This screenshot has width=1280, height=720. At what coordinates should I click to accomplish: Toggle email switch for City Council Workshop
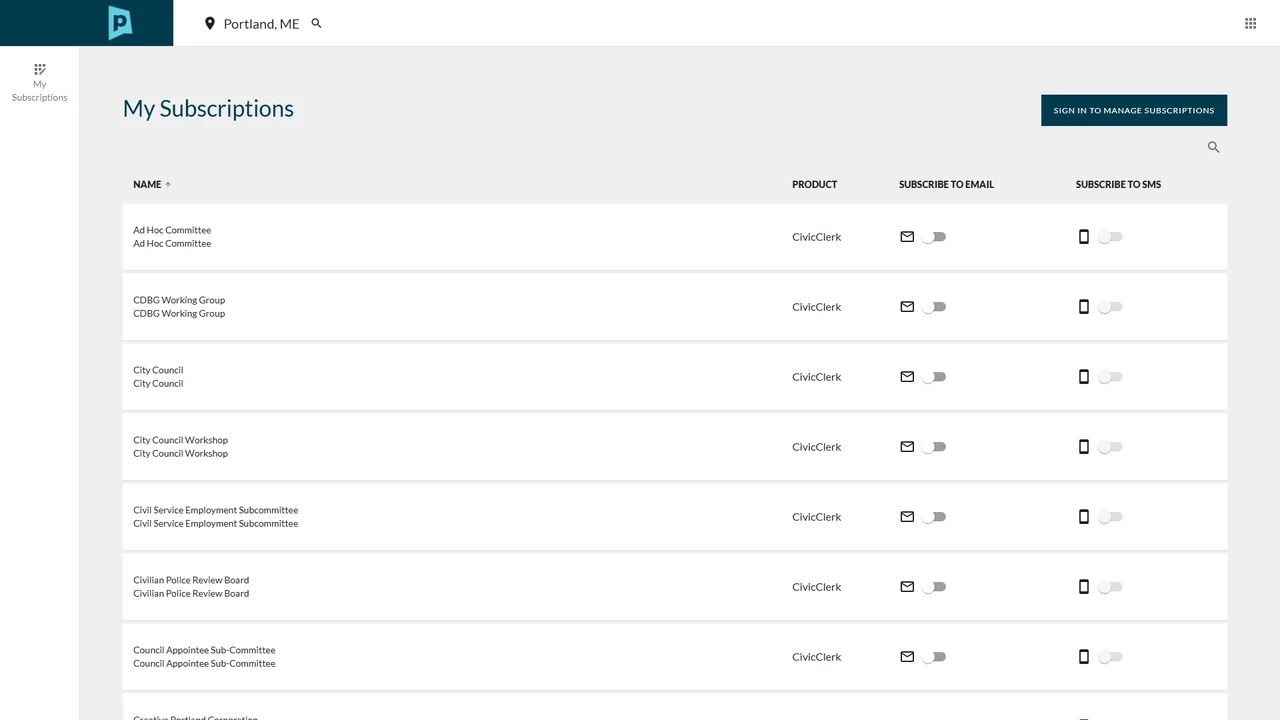(934, 447)
